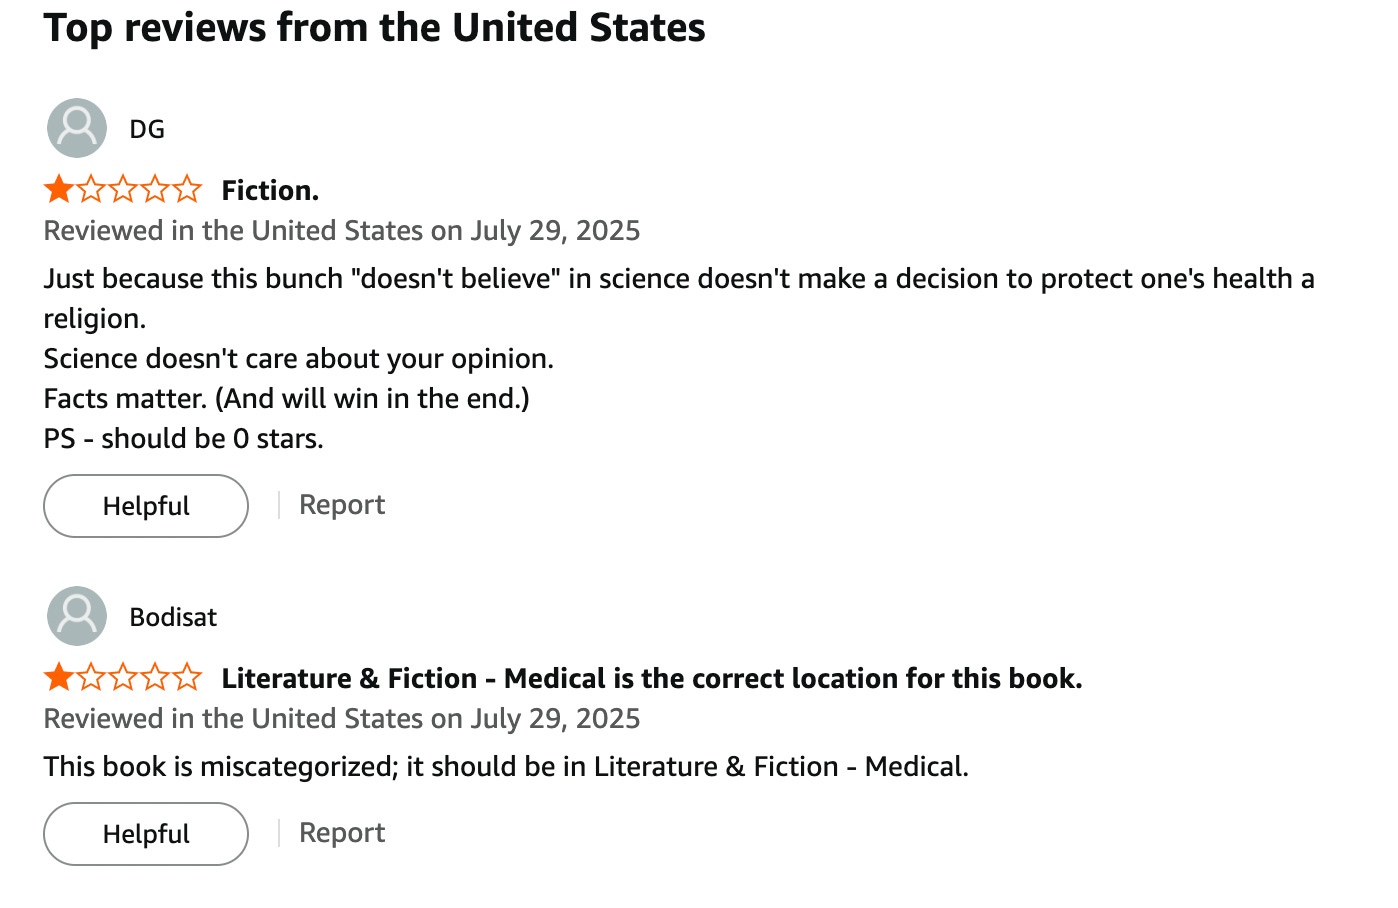This screenshot has height=908, width=1398.
Task: Click the middle star on Bodisat's rating
Action: point(123,677)
